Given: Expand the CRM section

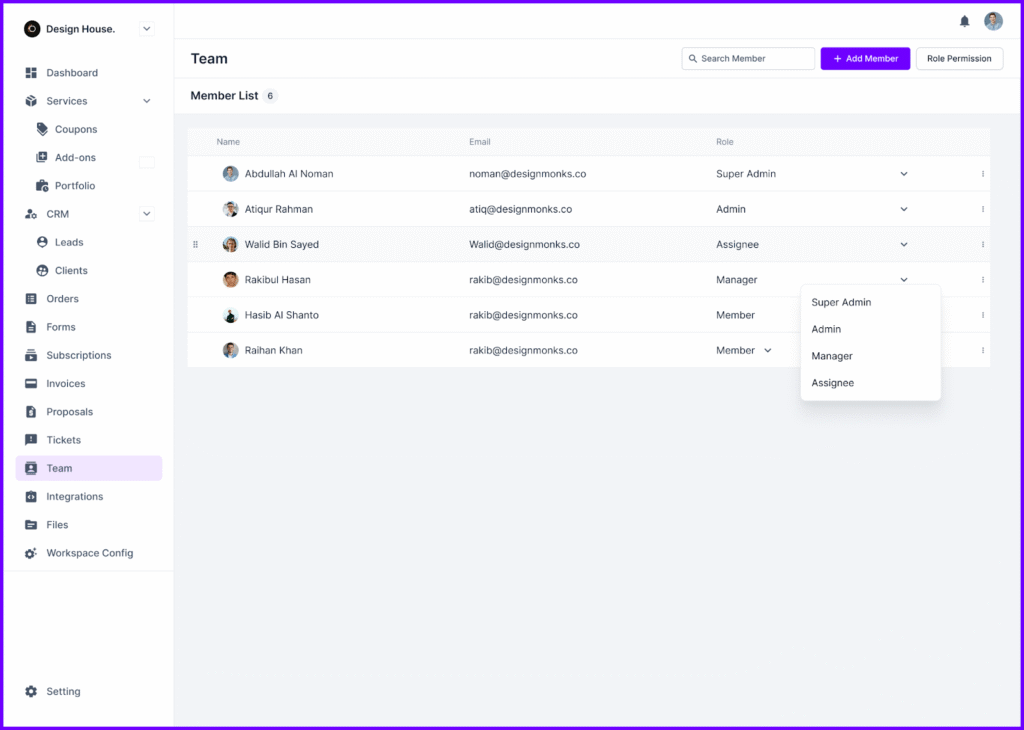Looking at the screenshot, I should [x=146, y=214].
